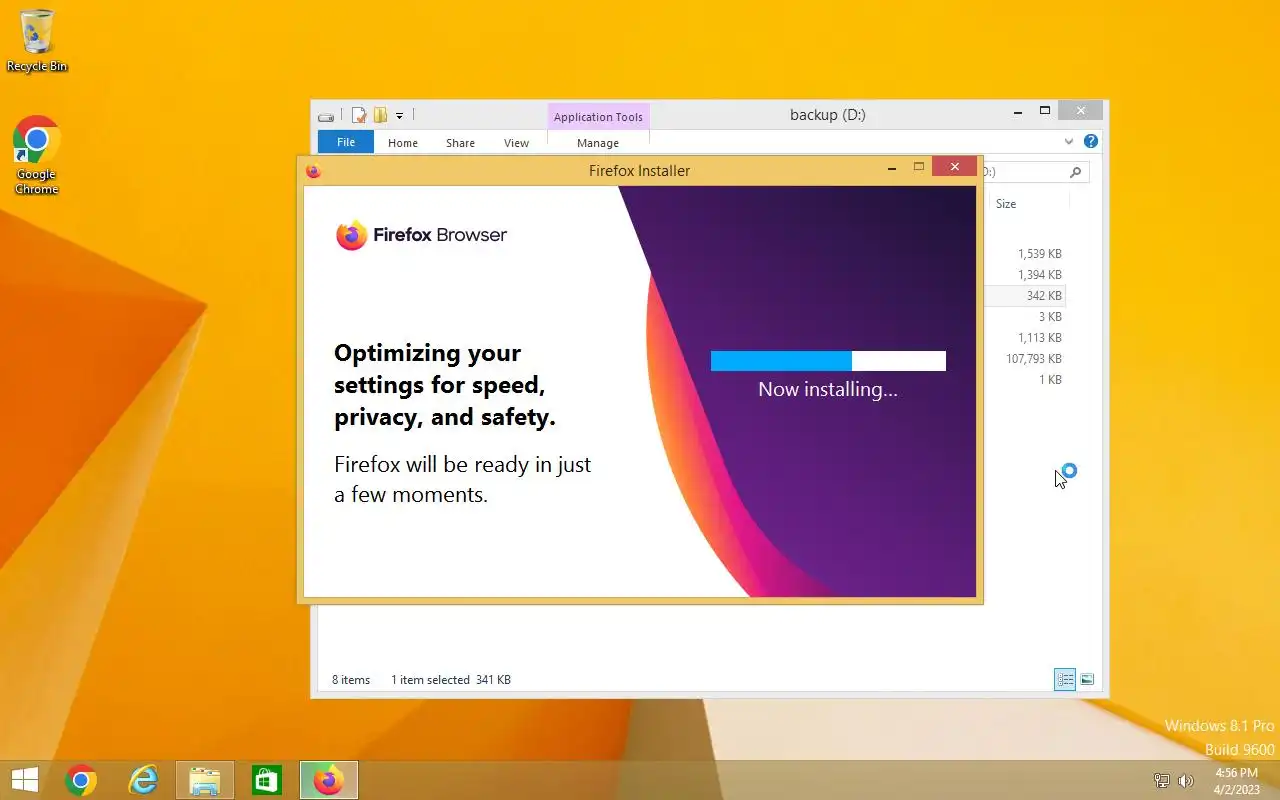
Task: Open Explorer Help blue question icon
Action: coord(1091,141)
